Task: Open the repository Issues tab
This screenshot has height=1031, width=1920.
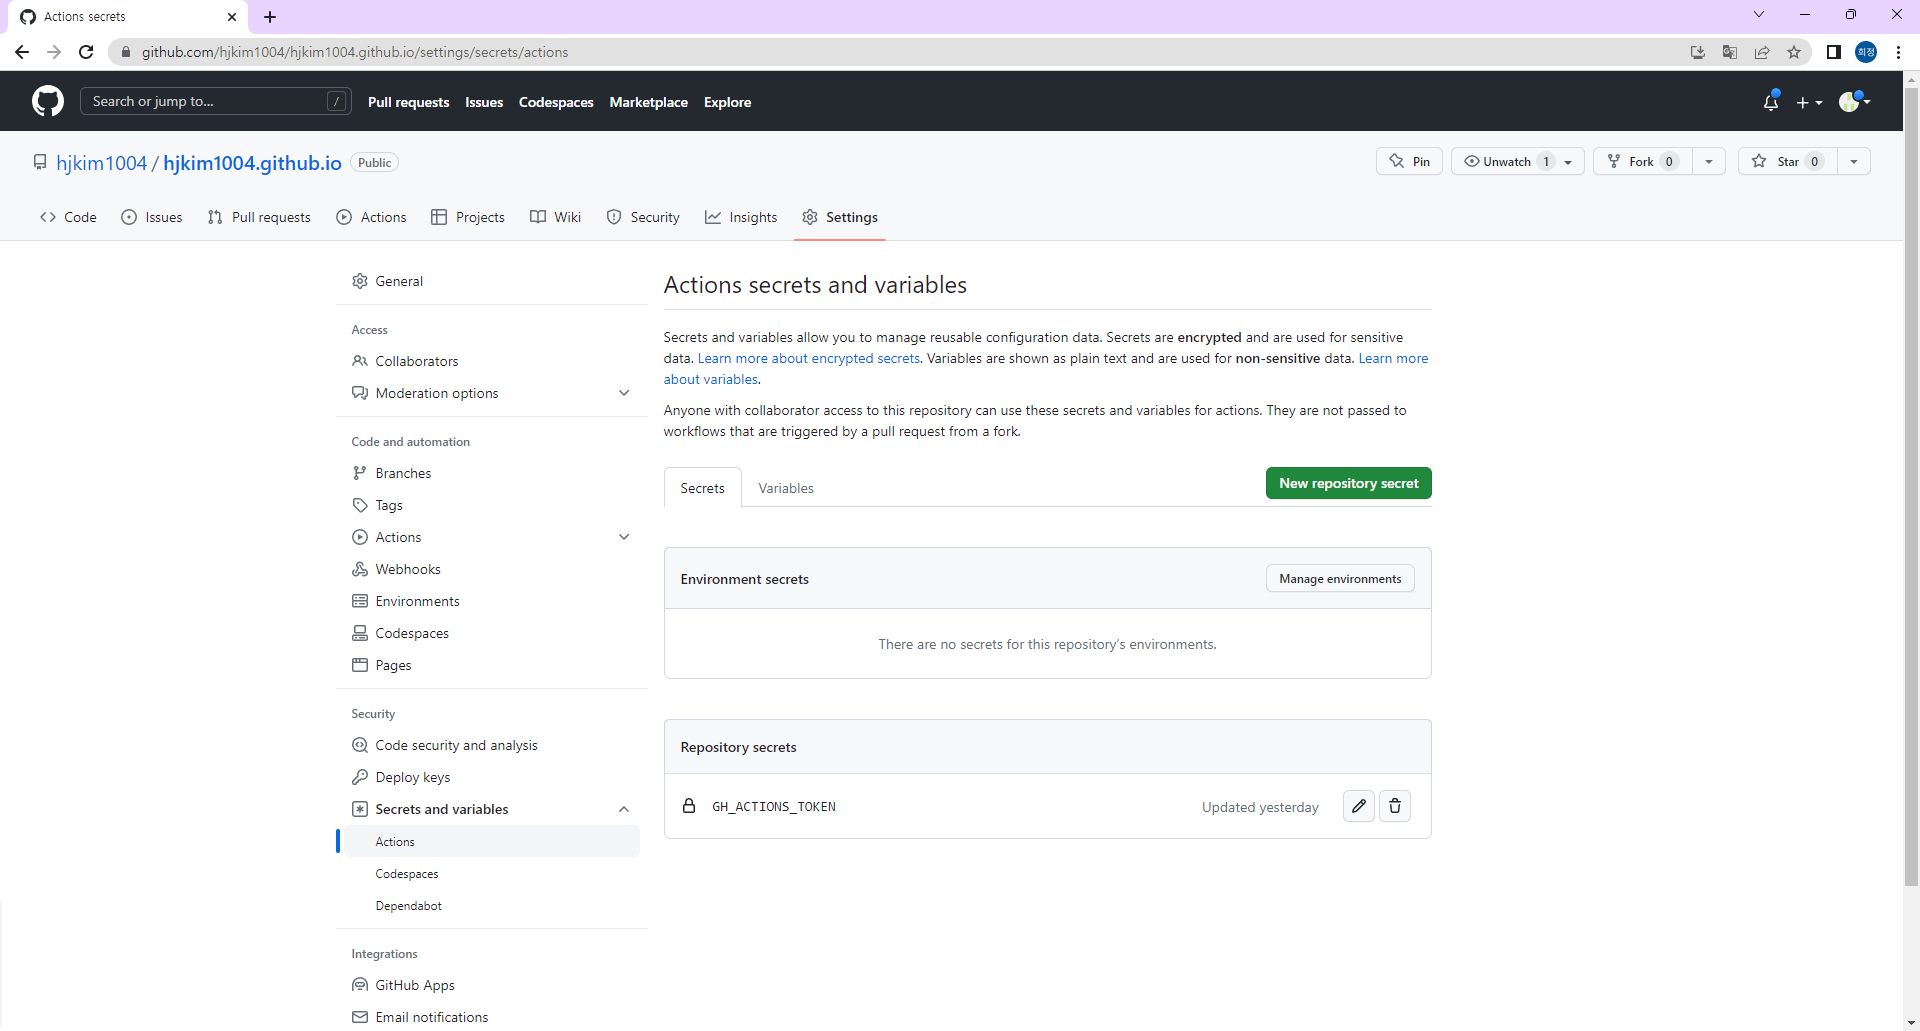Action: coord(152,217)
